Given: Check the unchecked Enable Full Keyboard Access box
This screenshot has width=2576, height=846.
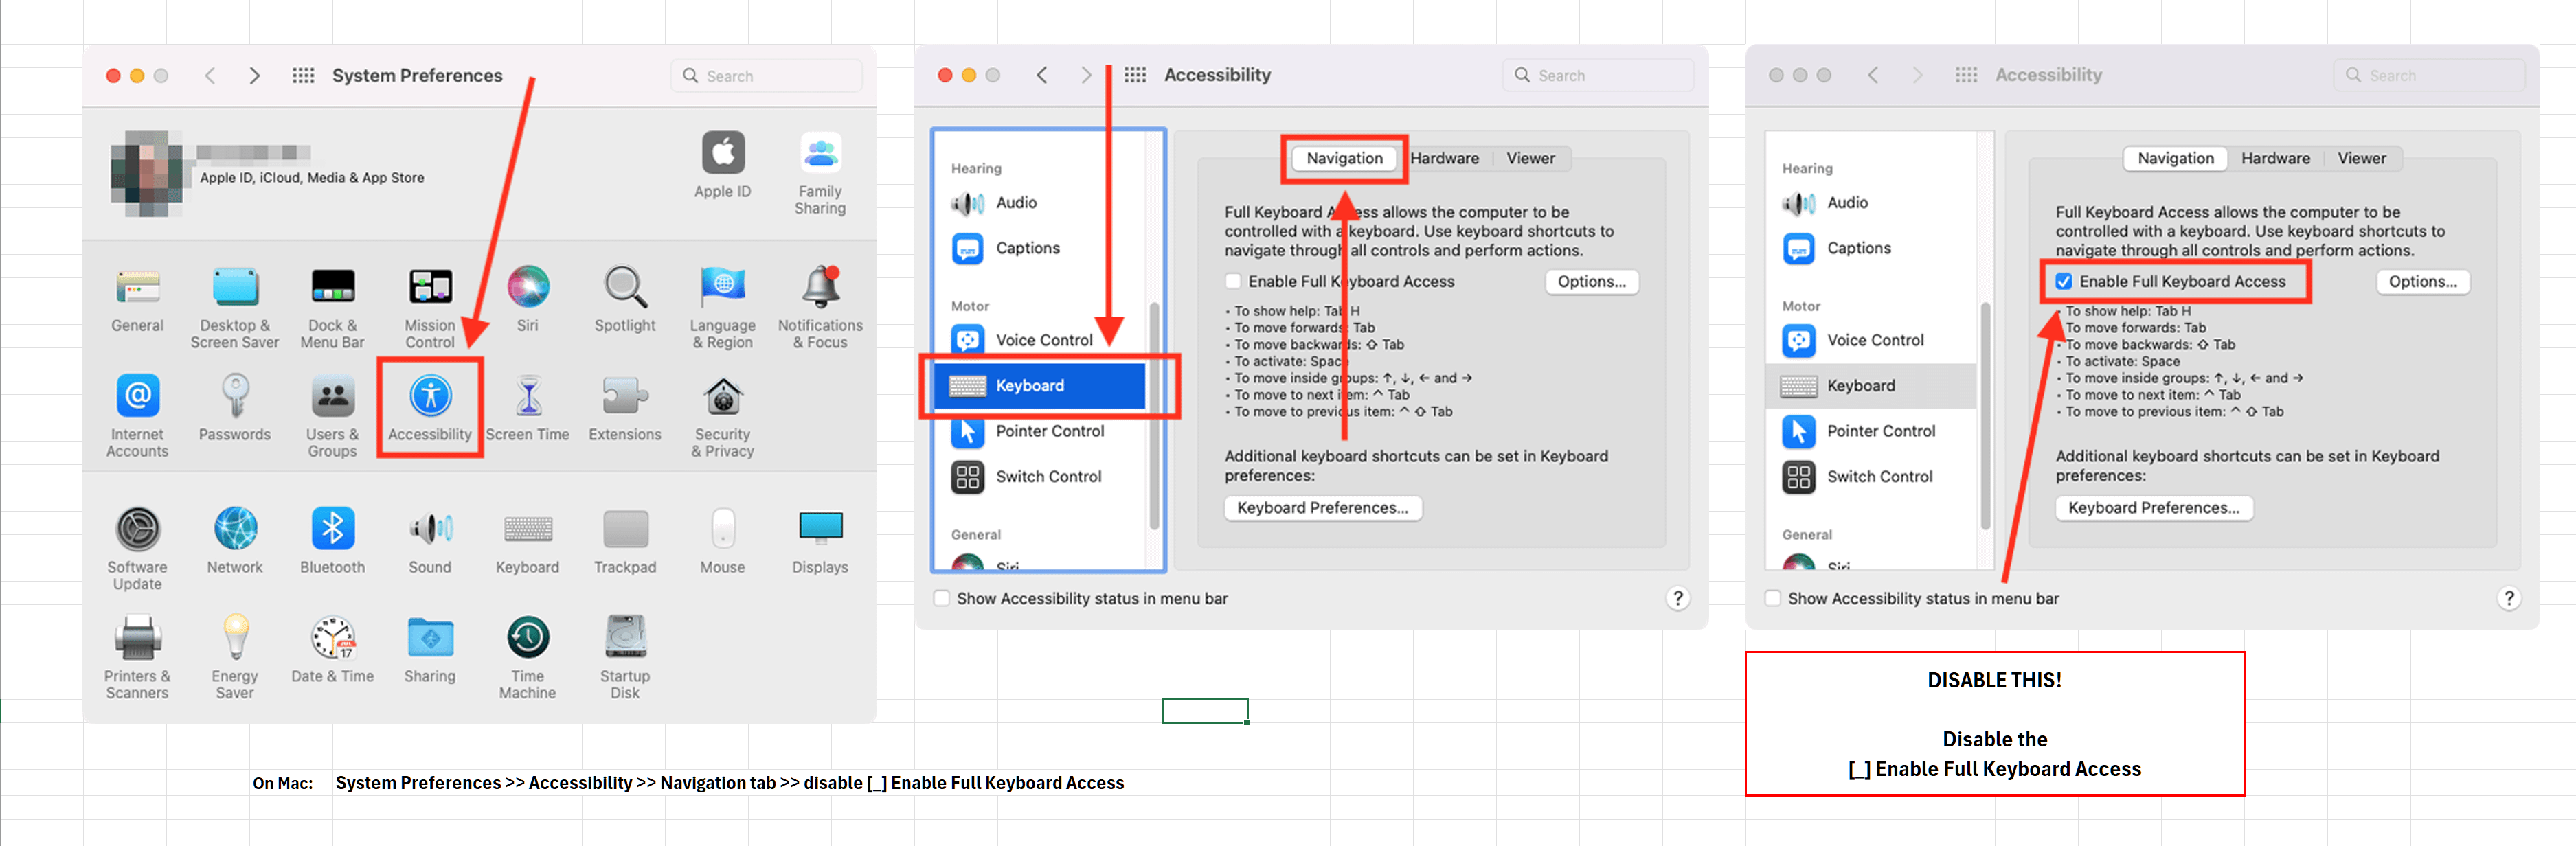Looking at the screenshot, I should (1233, 282).
